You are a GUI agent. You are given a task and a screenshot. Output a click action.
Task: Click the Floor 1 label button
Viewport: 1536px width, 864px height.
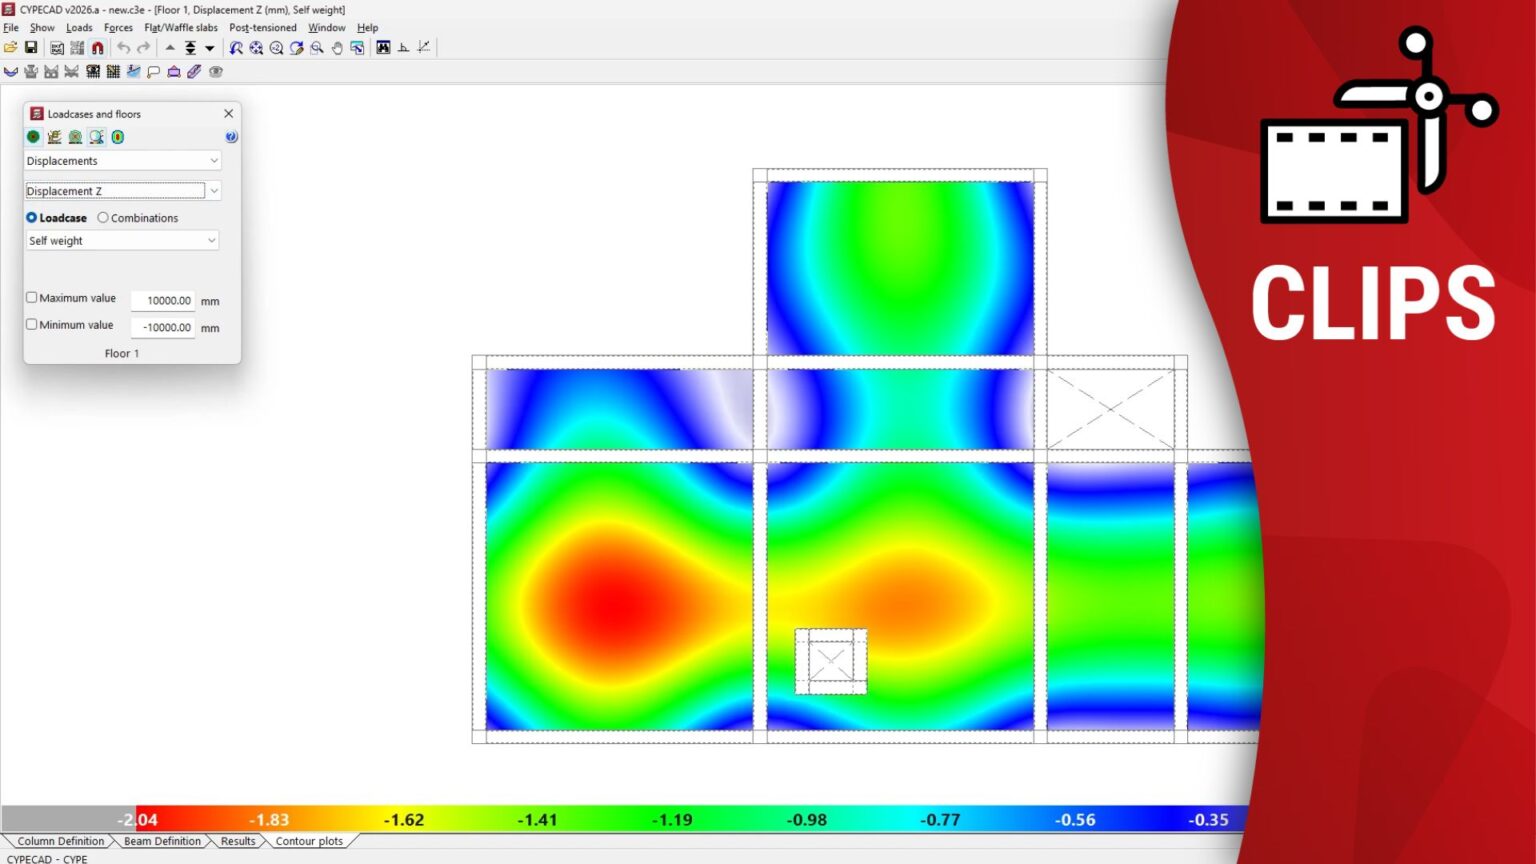click(x=121, y=353)
